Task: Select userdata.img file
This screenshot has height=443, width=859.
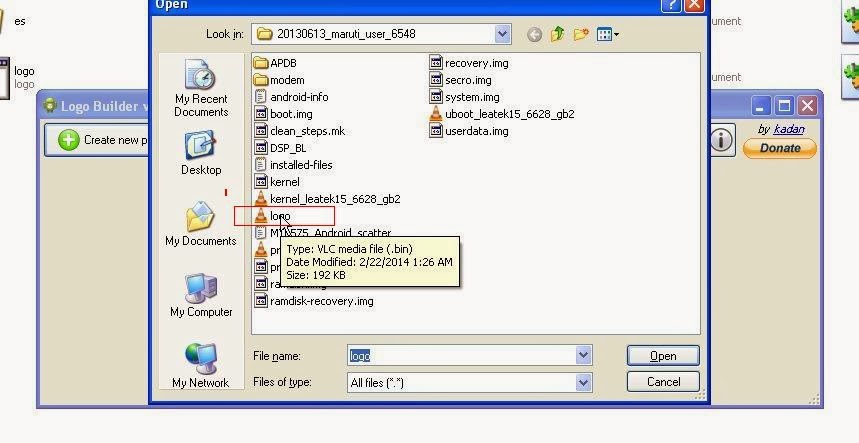Action: [x=469, y=131]
